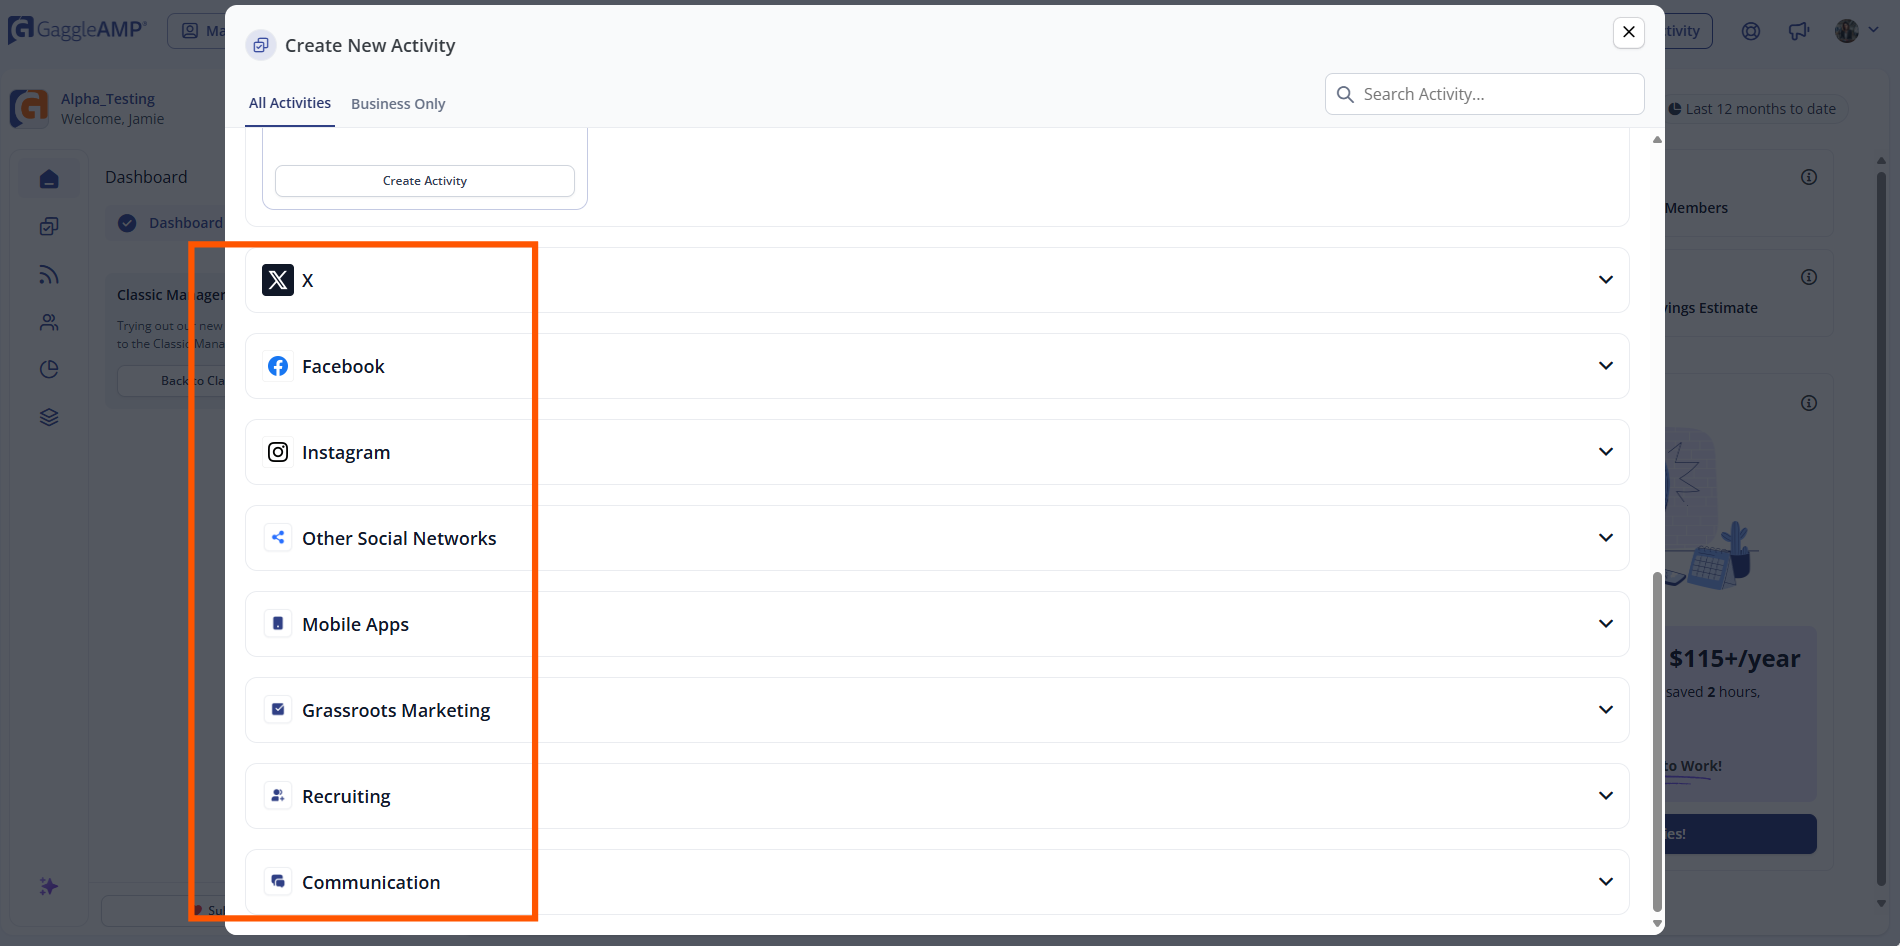1900x946 pixels.
Task: Click the Alpha_Testing gaggle logo
Action: click(29, 108)
